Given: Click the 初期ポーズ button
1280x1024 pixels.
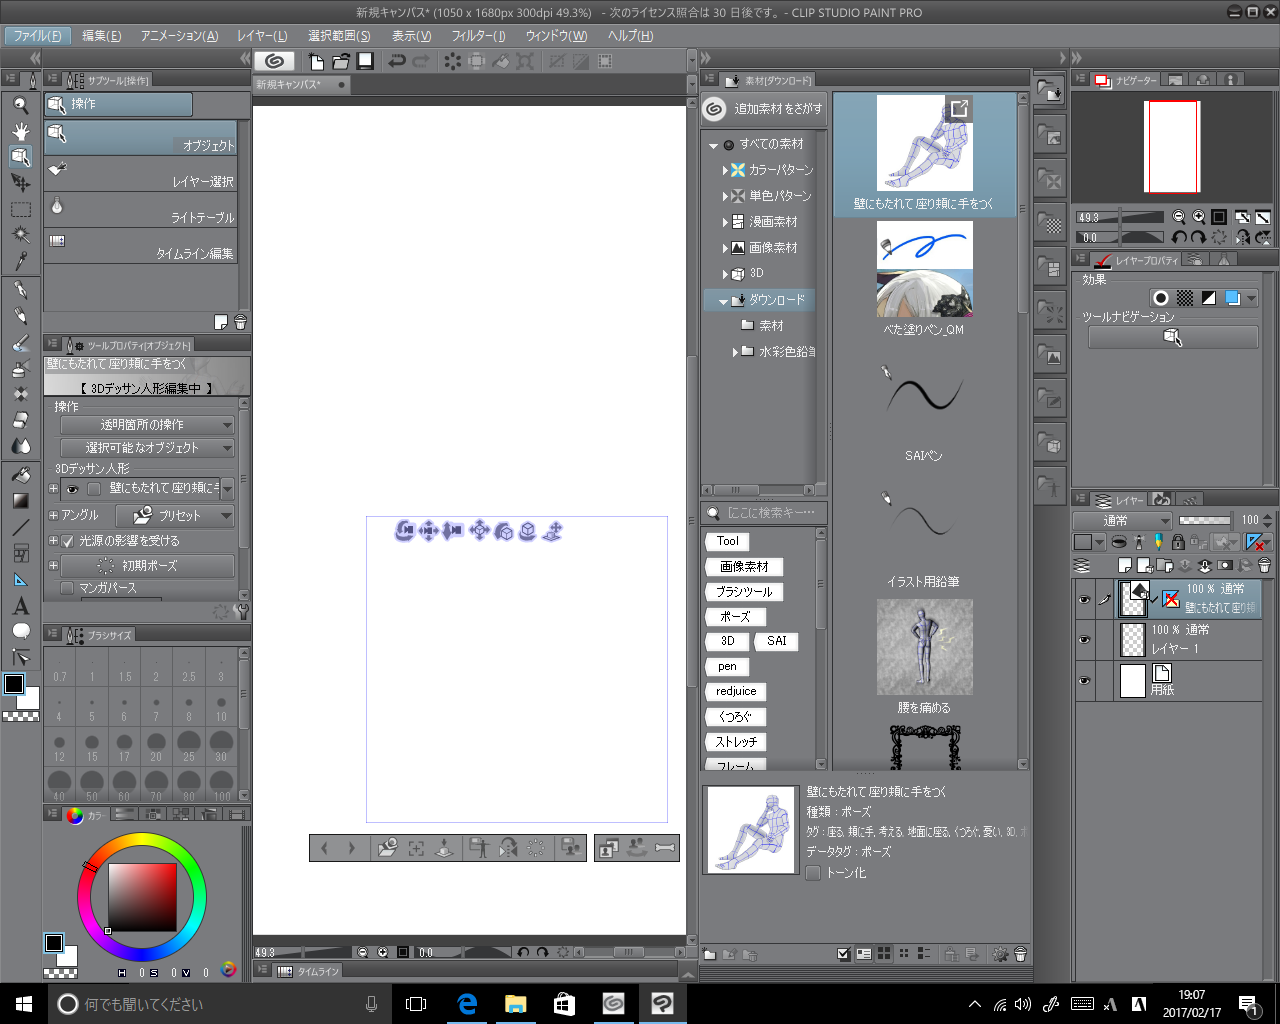Looking at the screenshot, I should click(146, 566).
